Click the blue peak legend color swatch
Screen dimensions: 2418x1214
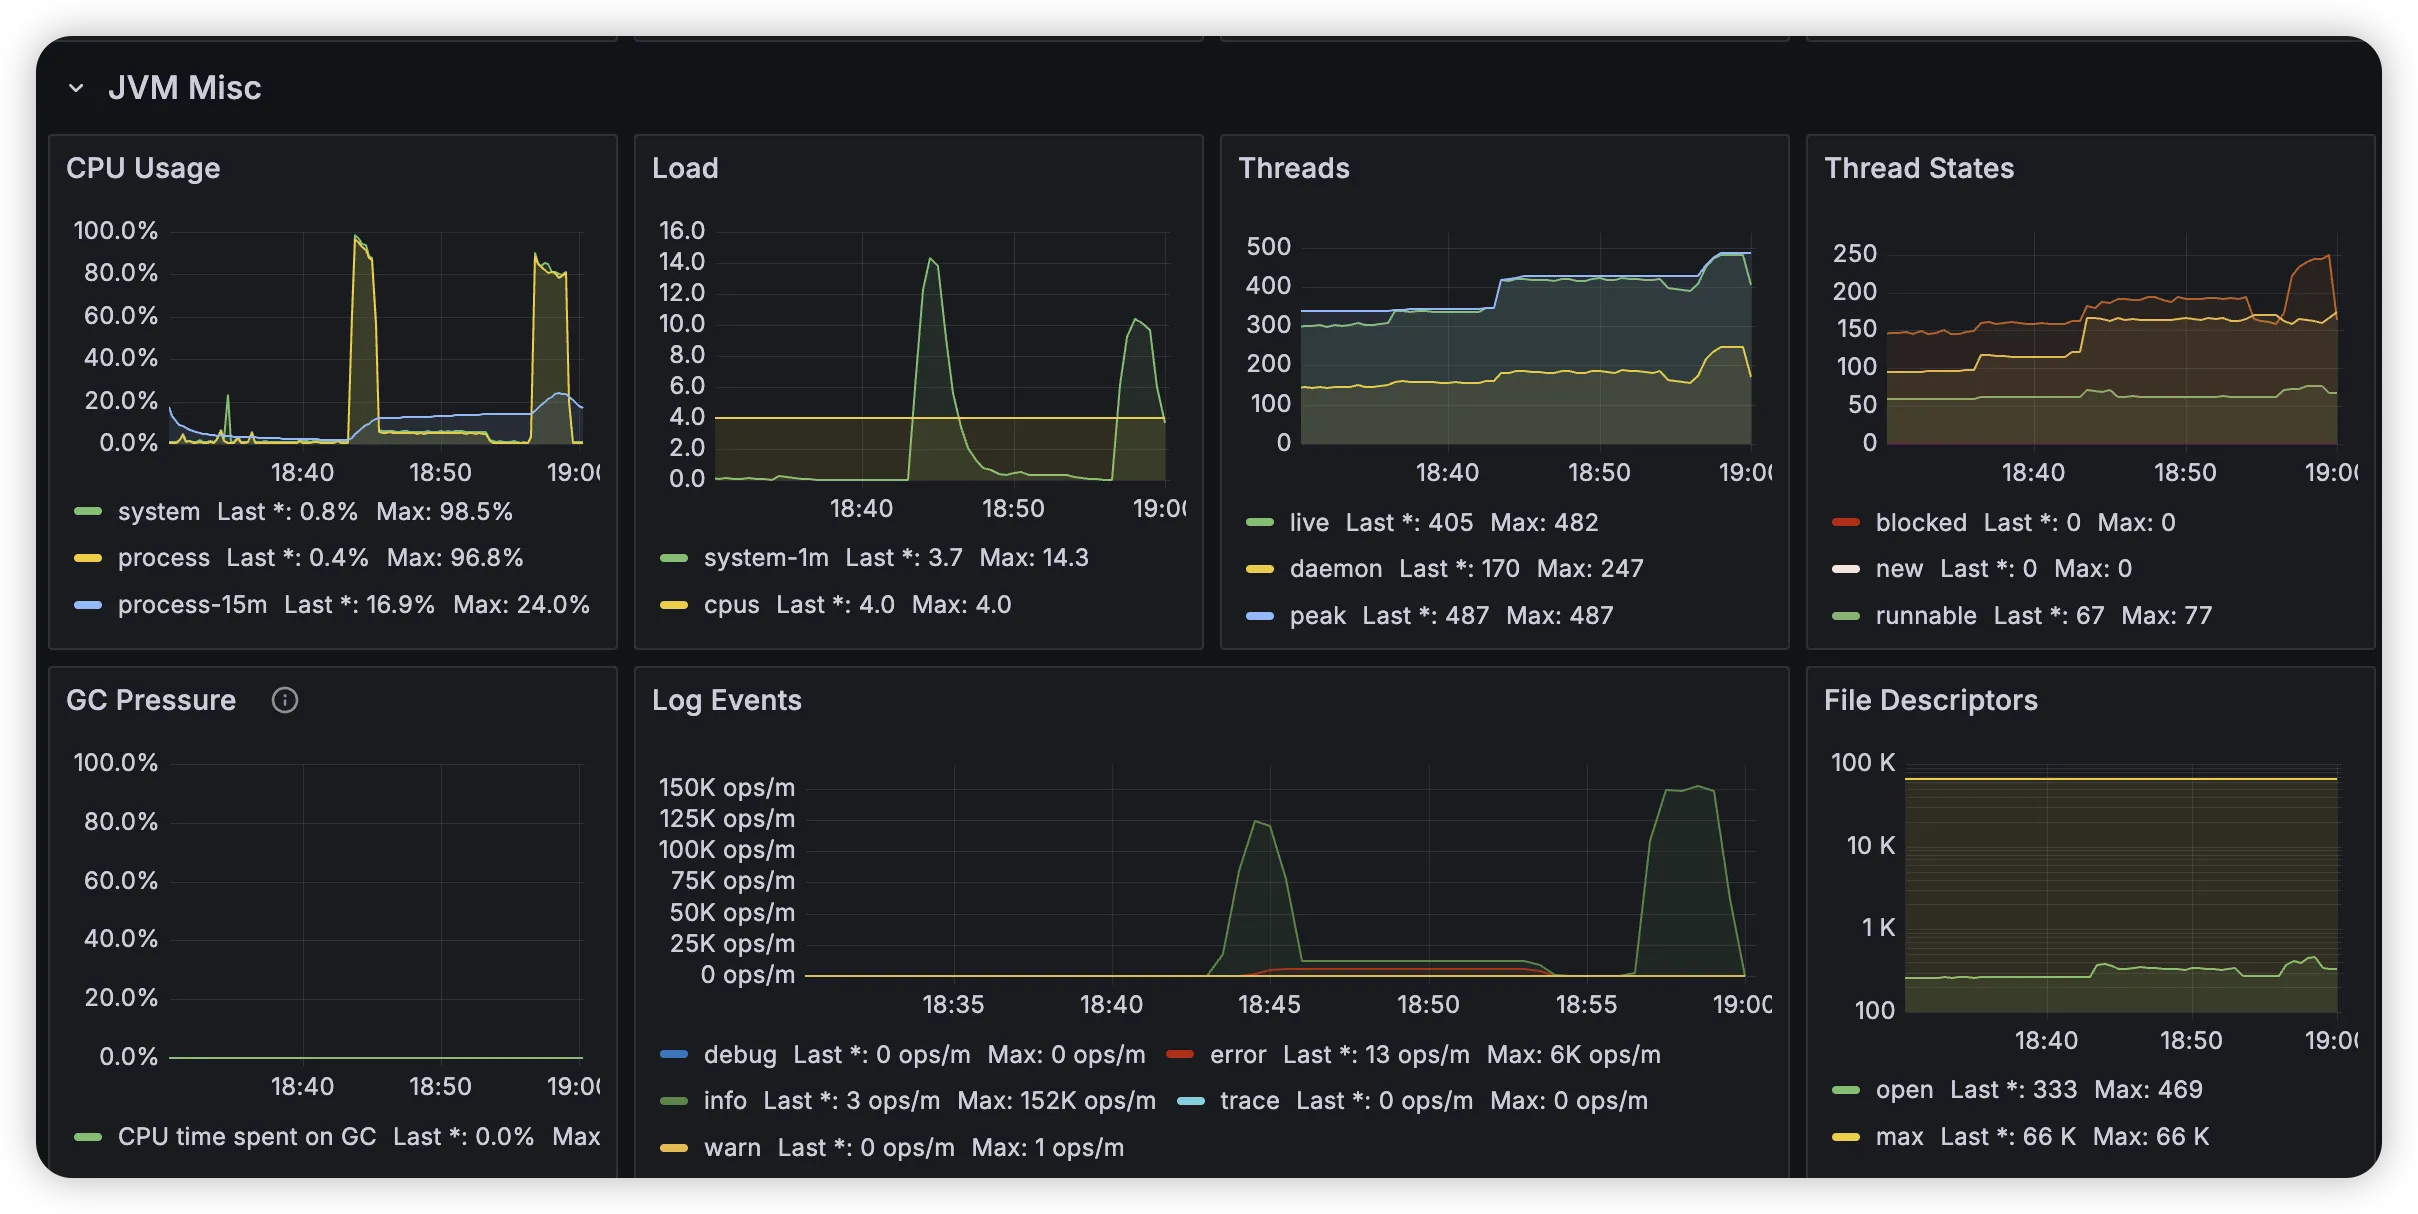point(1260,616)
